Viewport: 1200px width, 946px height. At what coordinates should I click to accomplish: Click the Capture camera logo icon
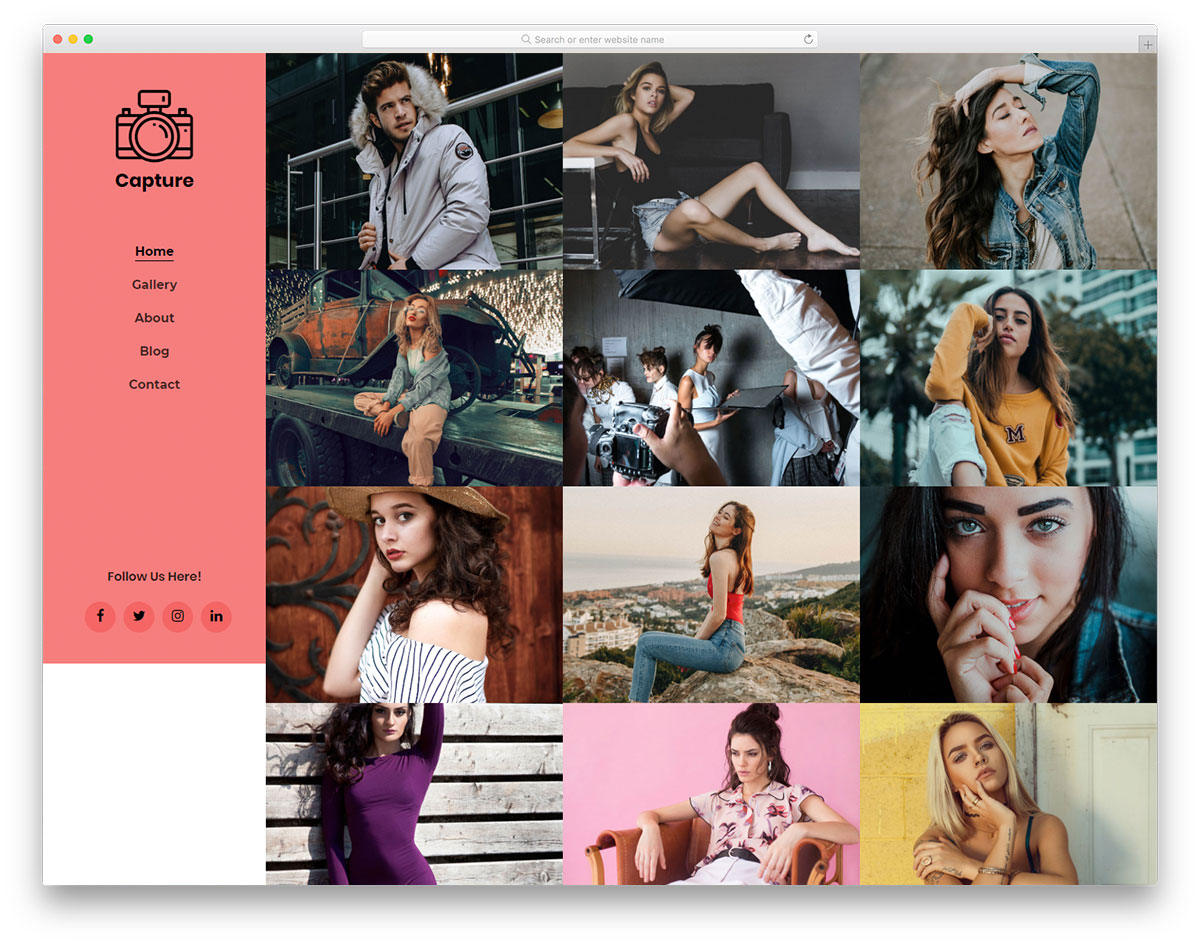coord(154,126)
